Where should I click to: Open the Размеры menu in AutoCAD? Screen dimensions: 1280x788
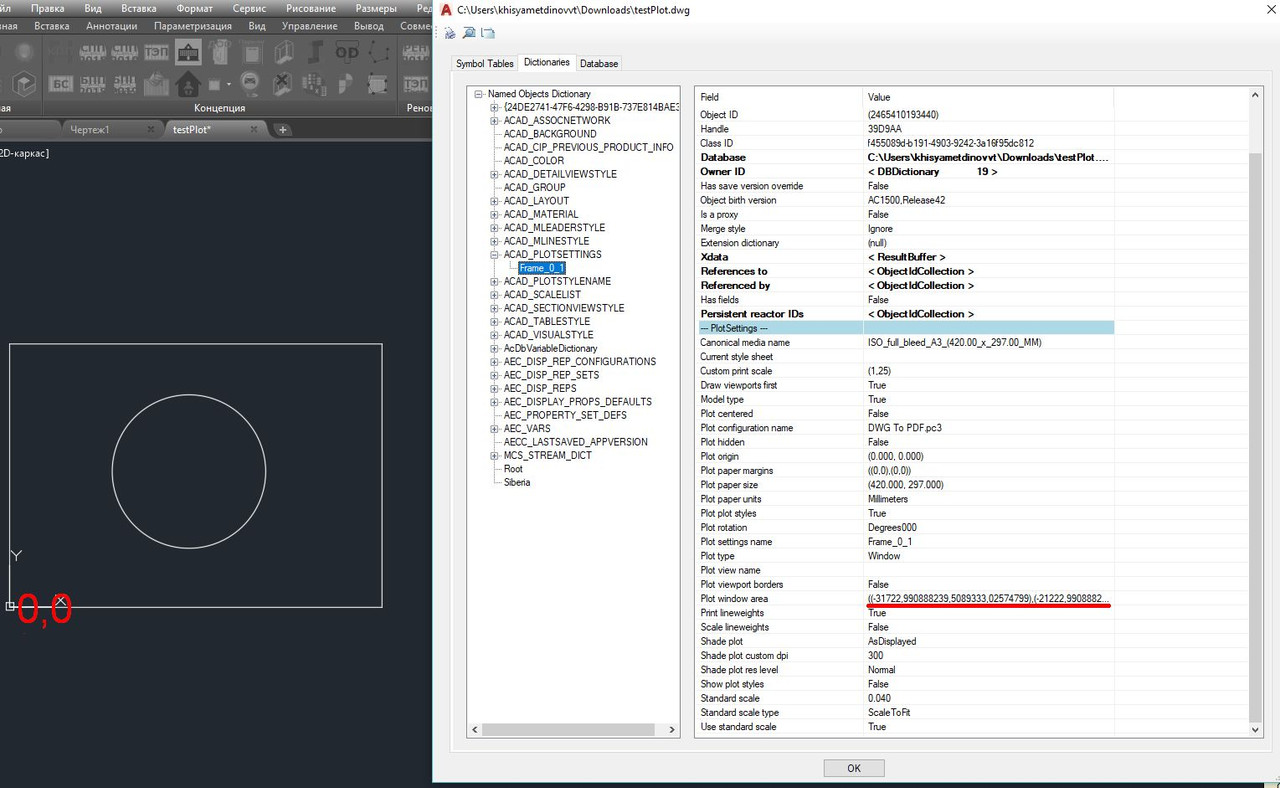(x=376, y=8)
